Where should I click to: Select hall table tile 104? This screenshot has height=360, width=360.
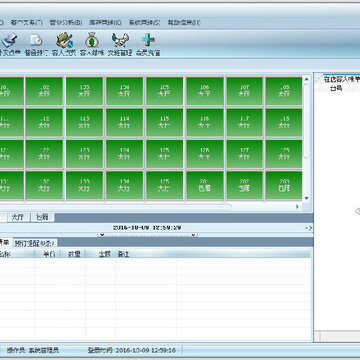[125, 91]
